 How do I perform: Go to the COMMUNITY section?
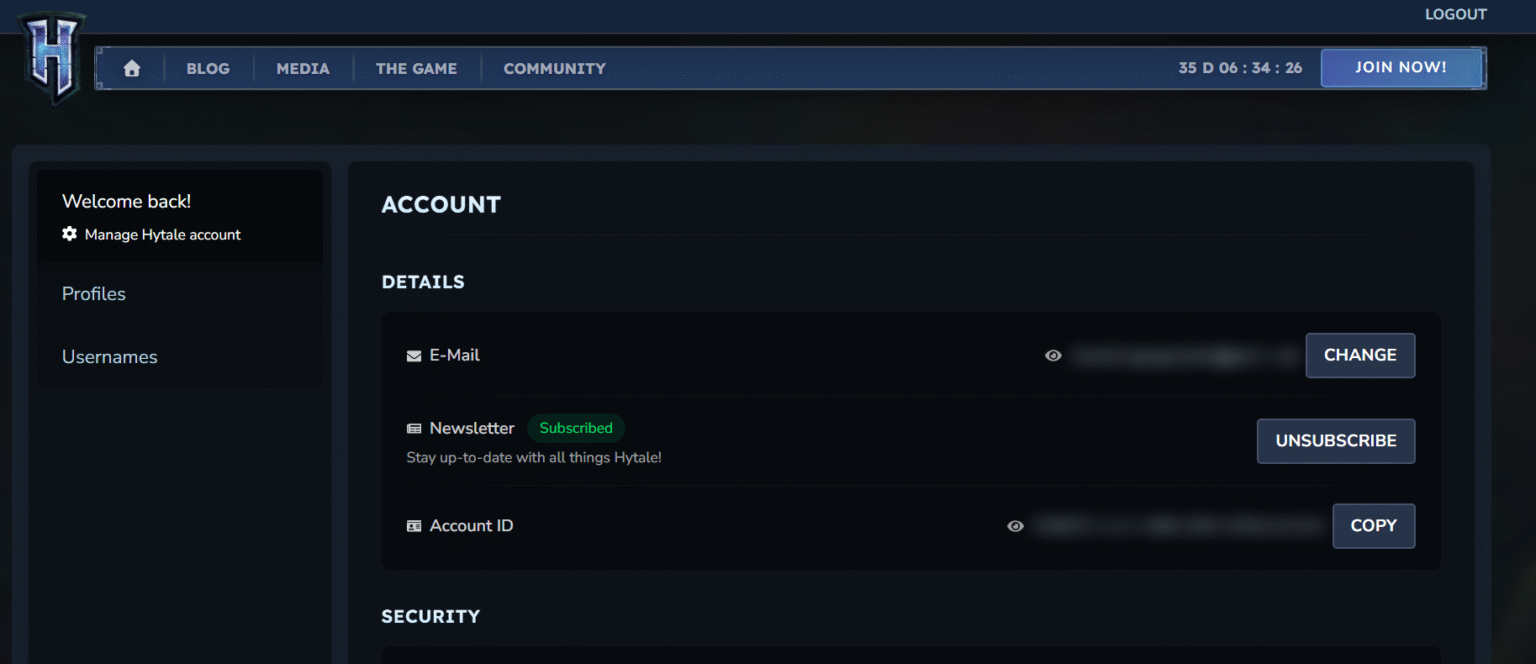pos(554,68)
